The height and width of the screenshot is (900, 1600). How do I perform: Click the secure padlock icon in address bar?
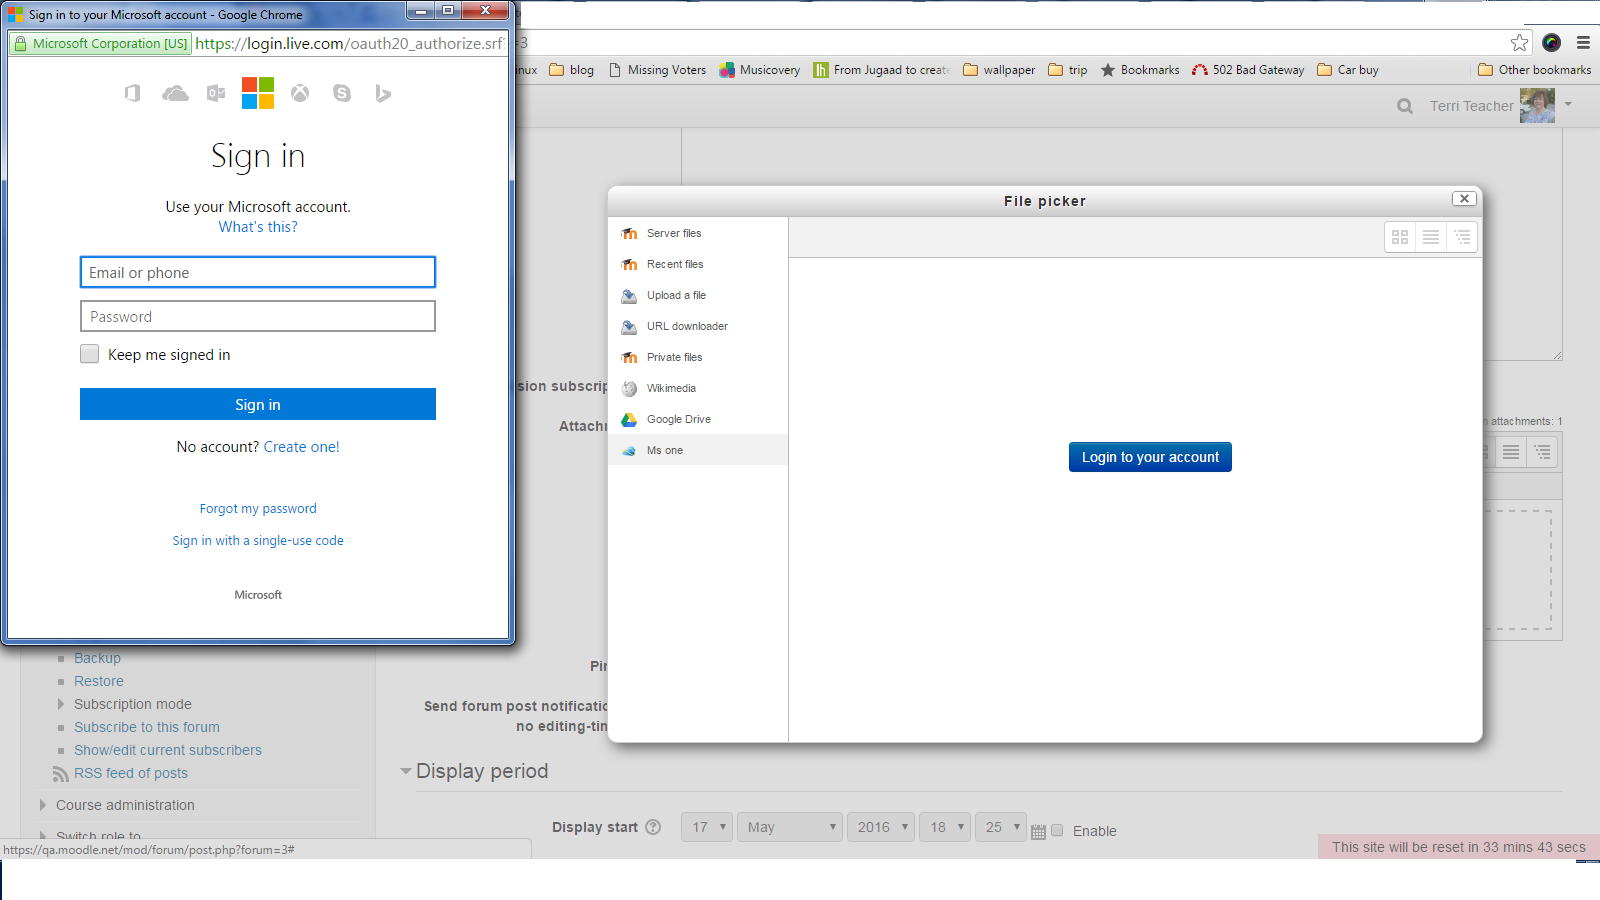pyautogui.click(x=20, y=43)
